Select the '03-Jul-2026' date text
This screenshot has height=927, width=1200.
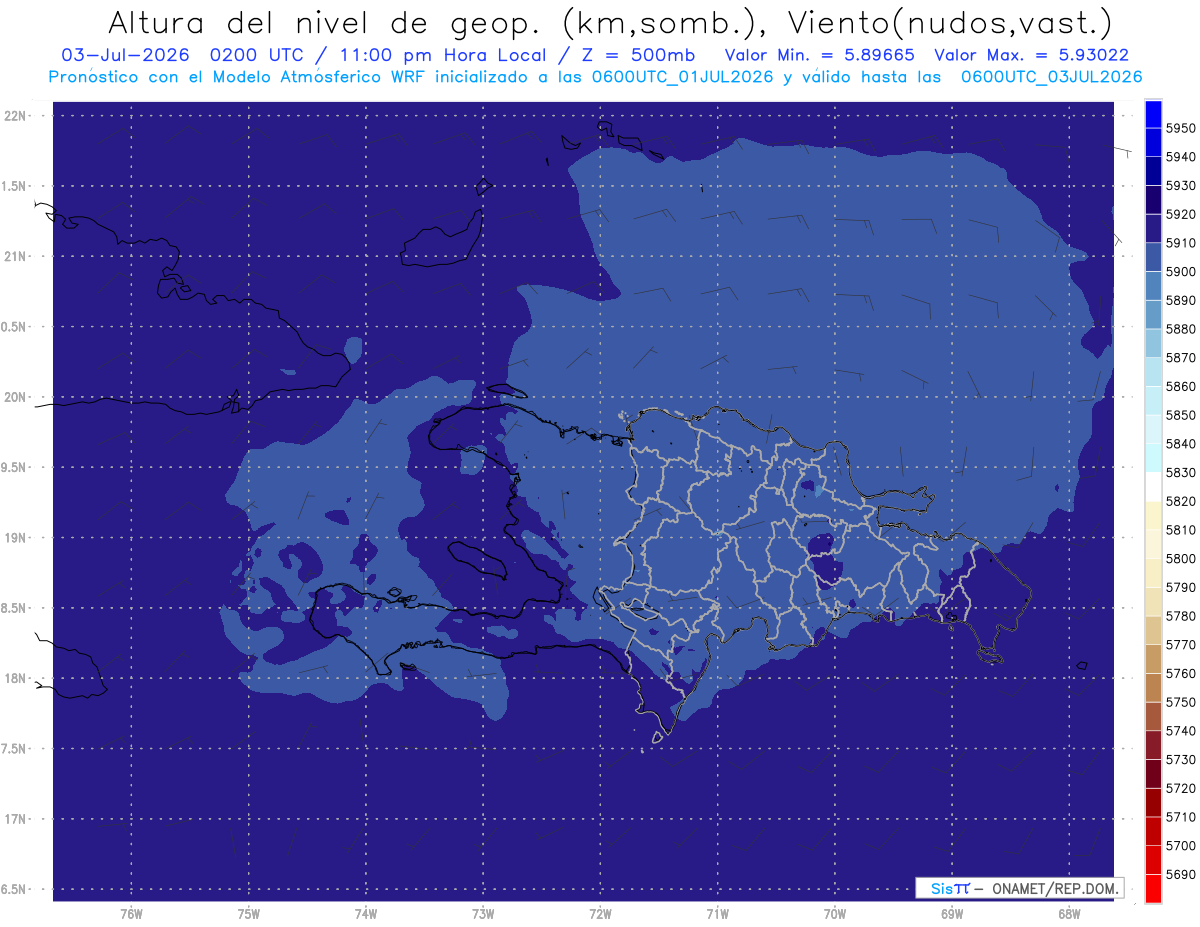[128, 55]
